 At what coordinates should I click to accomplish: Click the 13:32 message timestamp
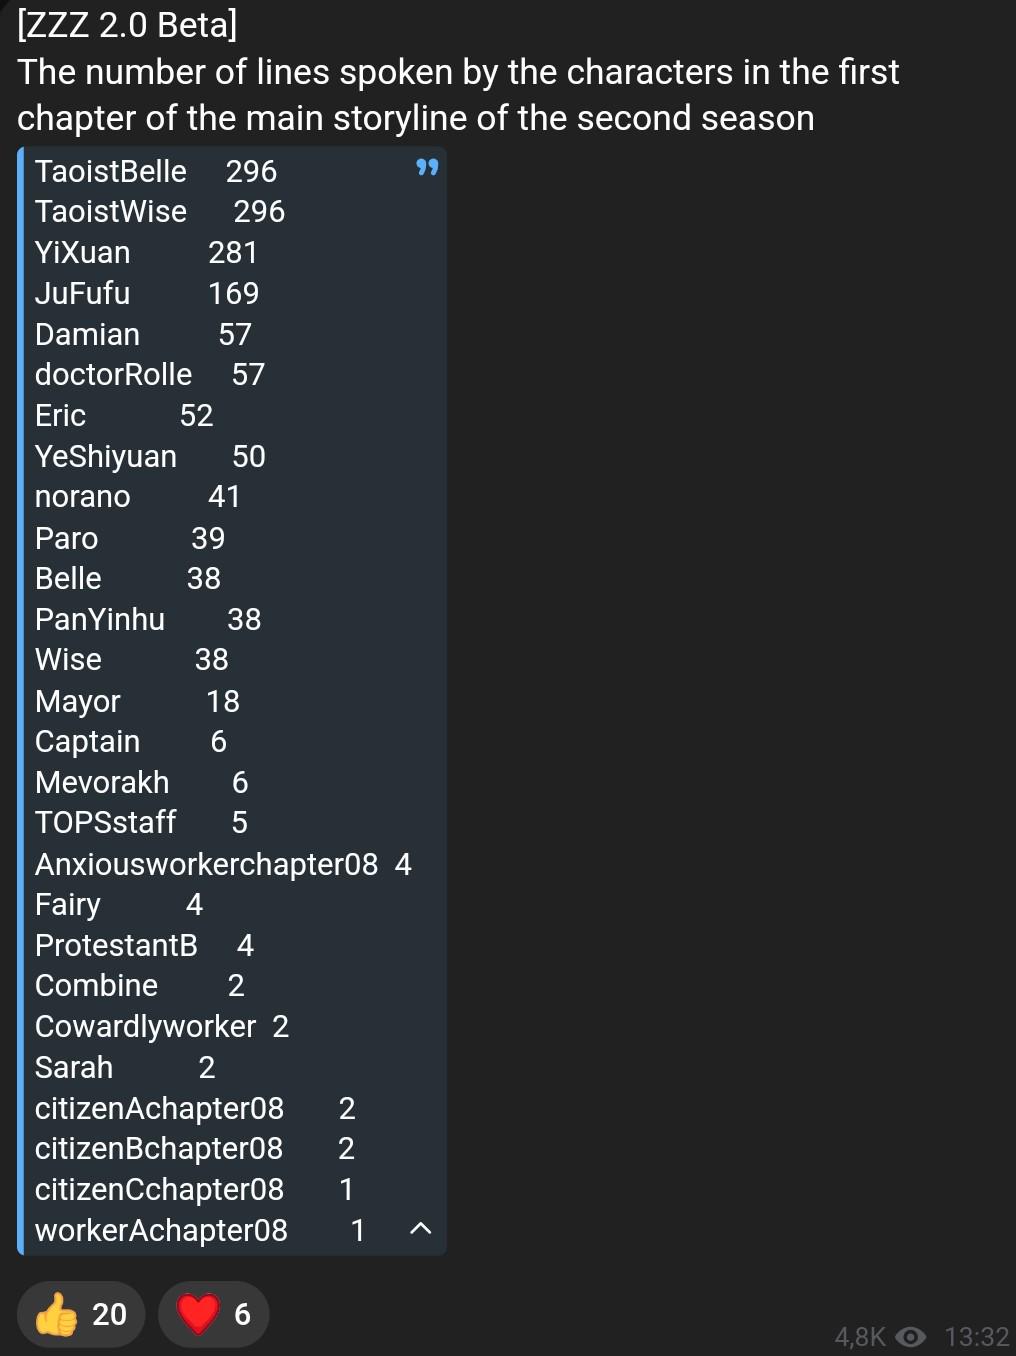click(x=977, y=1337)
